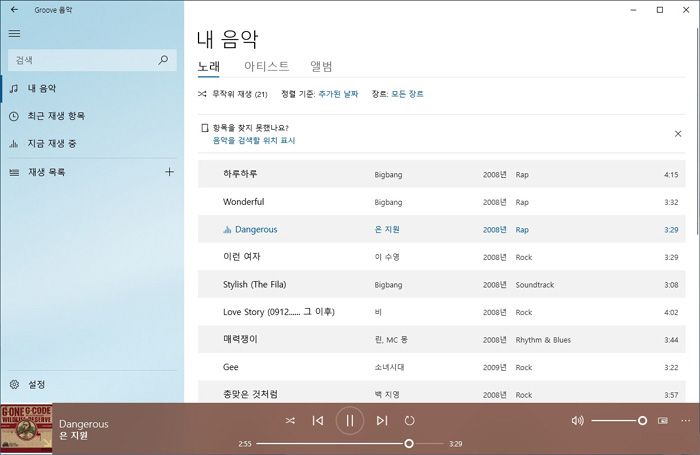Open 최근 재생 항목 in the sidebar
This screenshot has height=455, width=700.
(92, 116)
